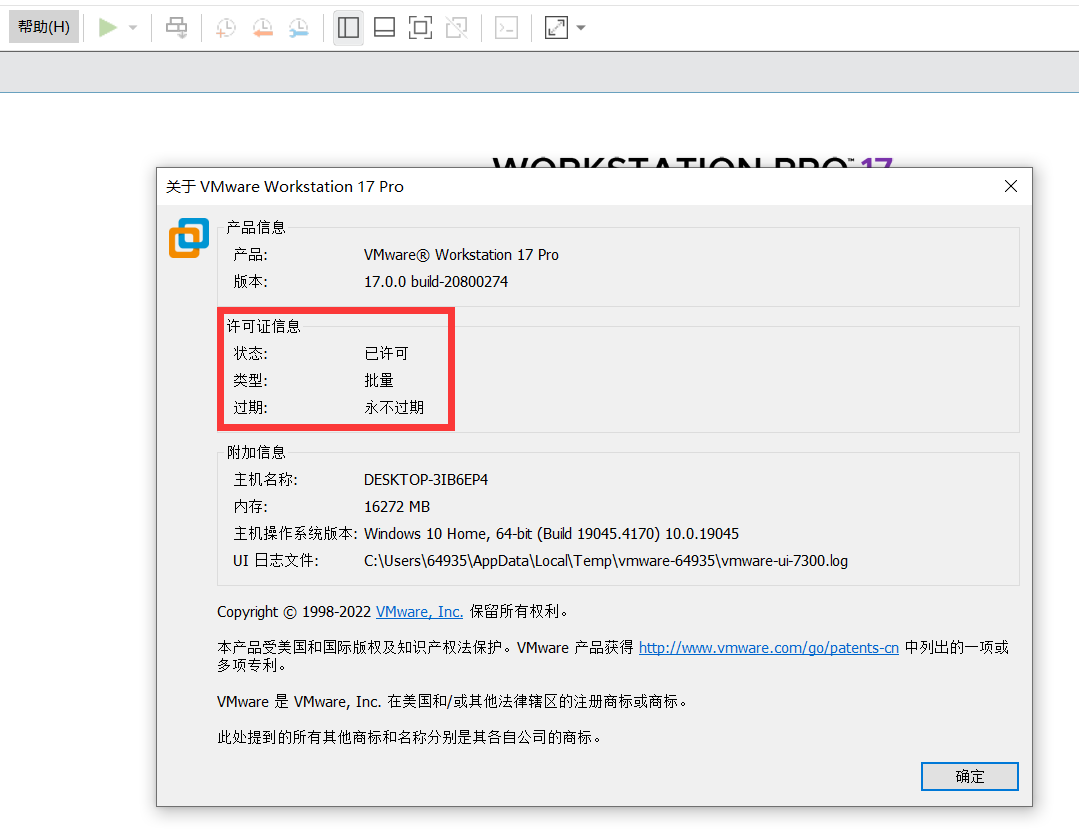Click the 状态: label

click(x=250, y=354)
